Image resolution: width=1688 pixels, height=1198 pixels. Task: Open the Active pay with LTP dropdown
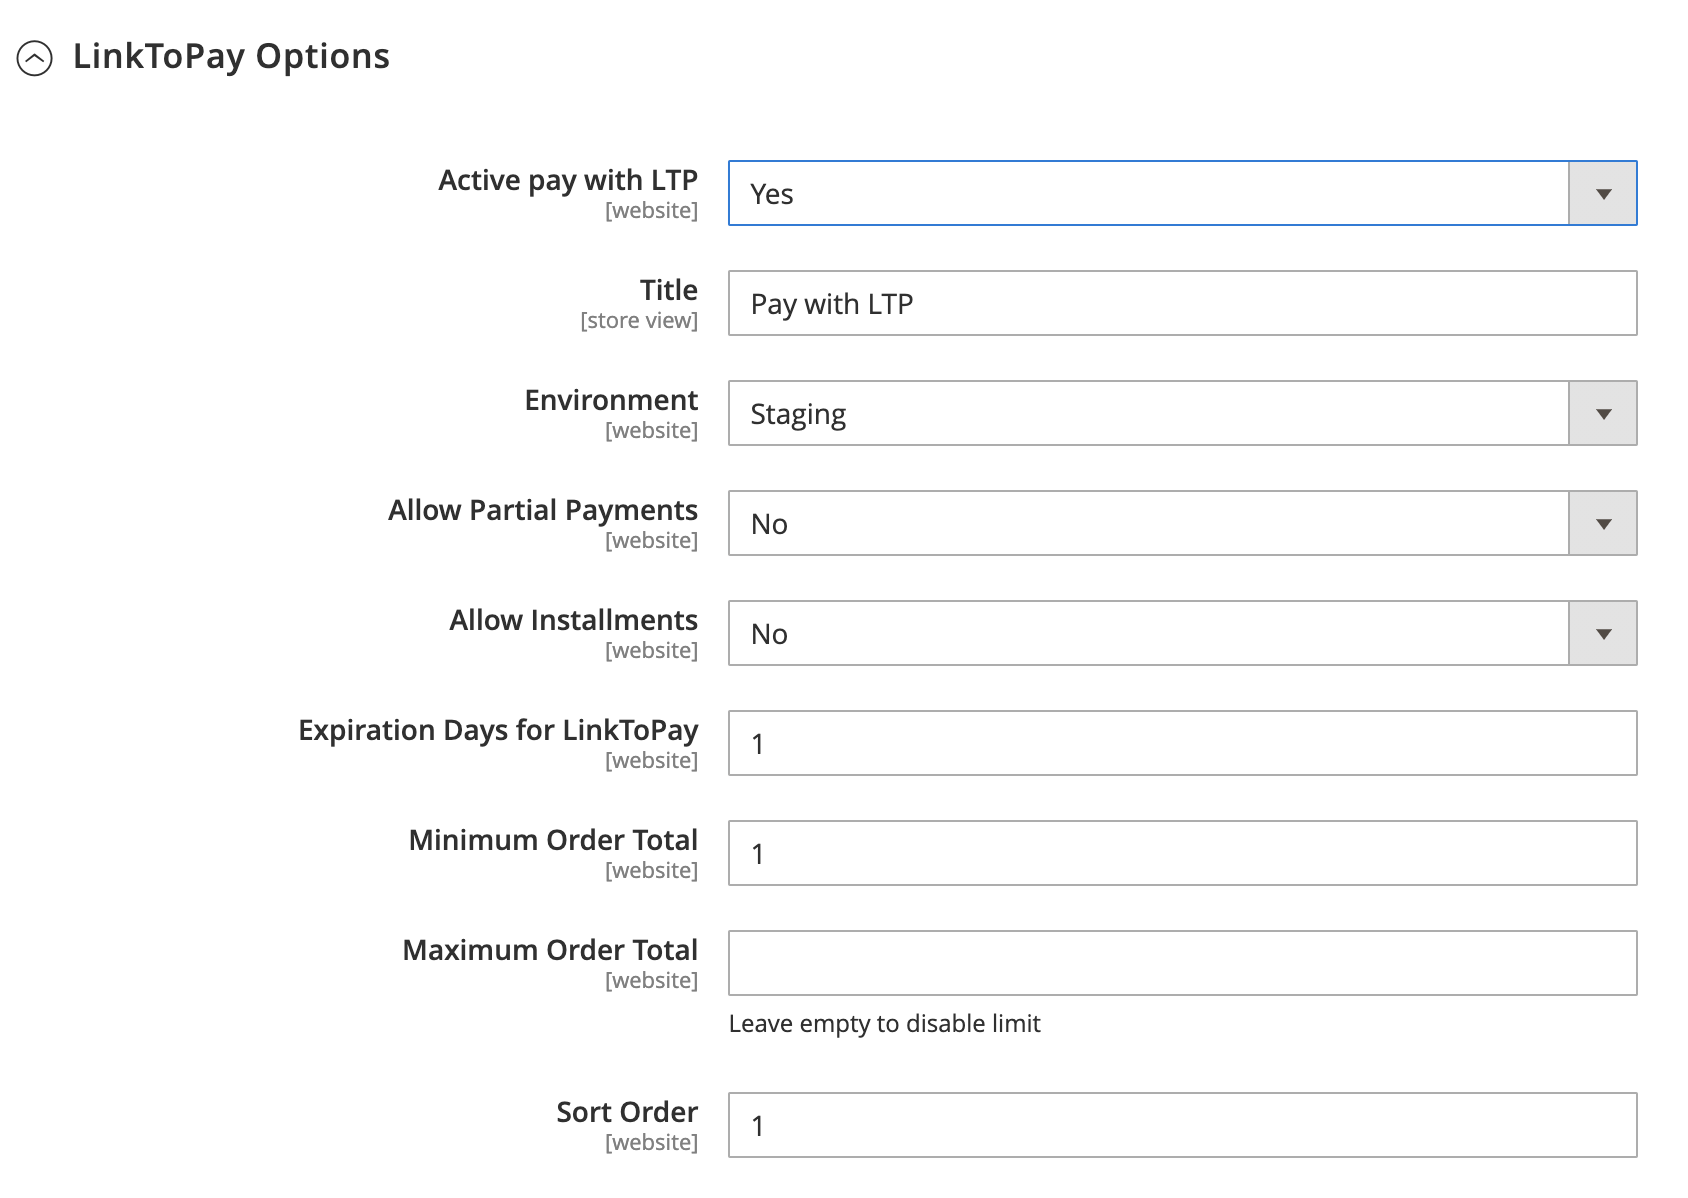[1182, 193]
